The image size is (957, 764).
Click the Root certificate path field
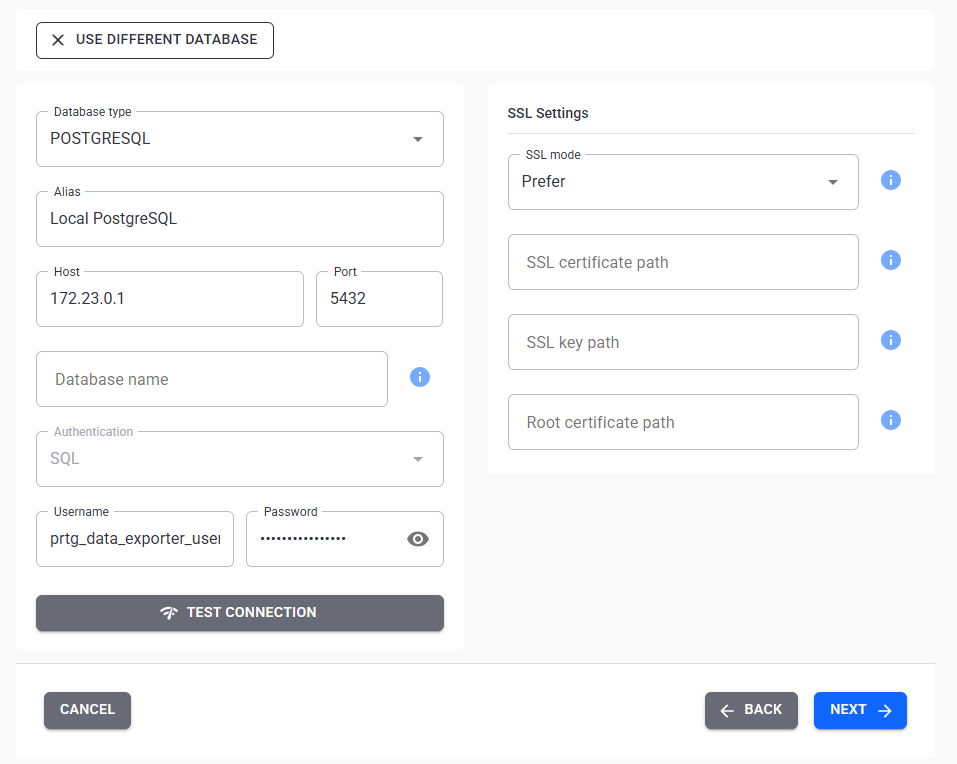[x=683, y=422]
